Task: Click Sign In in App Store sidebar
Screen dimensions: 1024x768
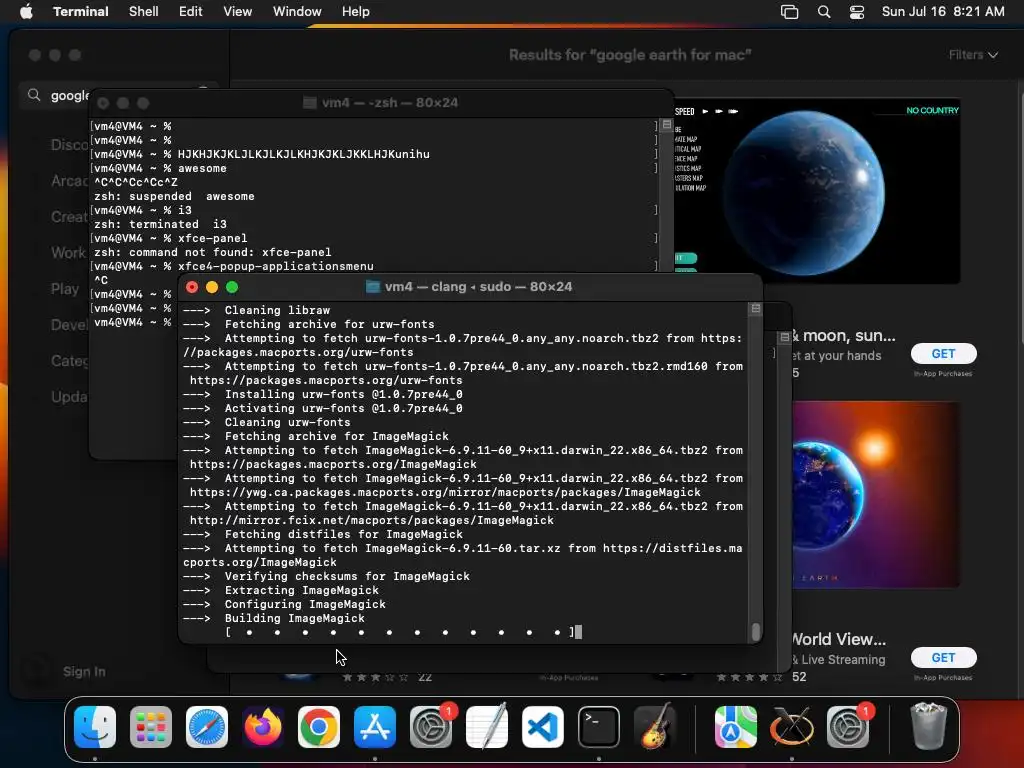Action: point(84,671)
